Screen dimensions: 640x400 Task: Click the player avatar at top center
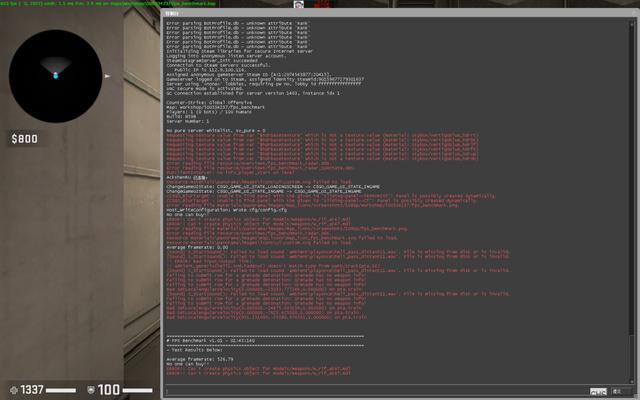point(299,5)
